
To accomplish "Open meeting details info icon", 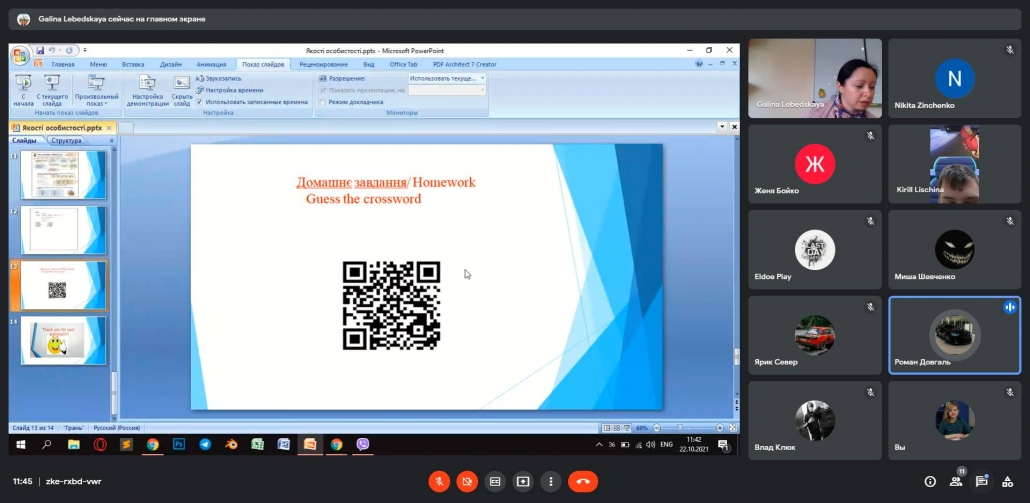I will tap(930, 481).
